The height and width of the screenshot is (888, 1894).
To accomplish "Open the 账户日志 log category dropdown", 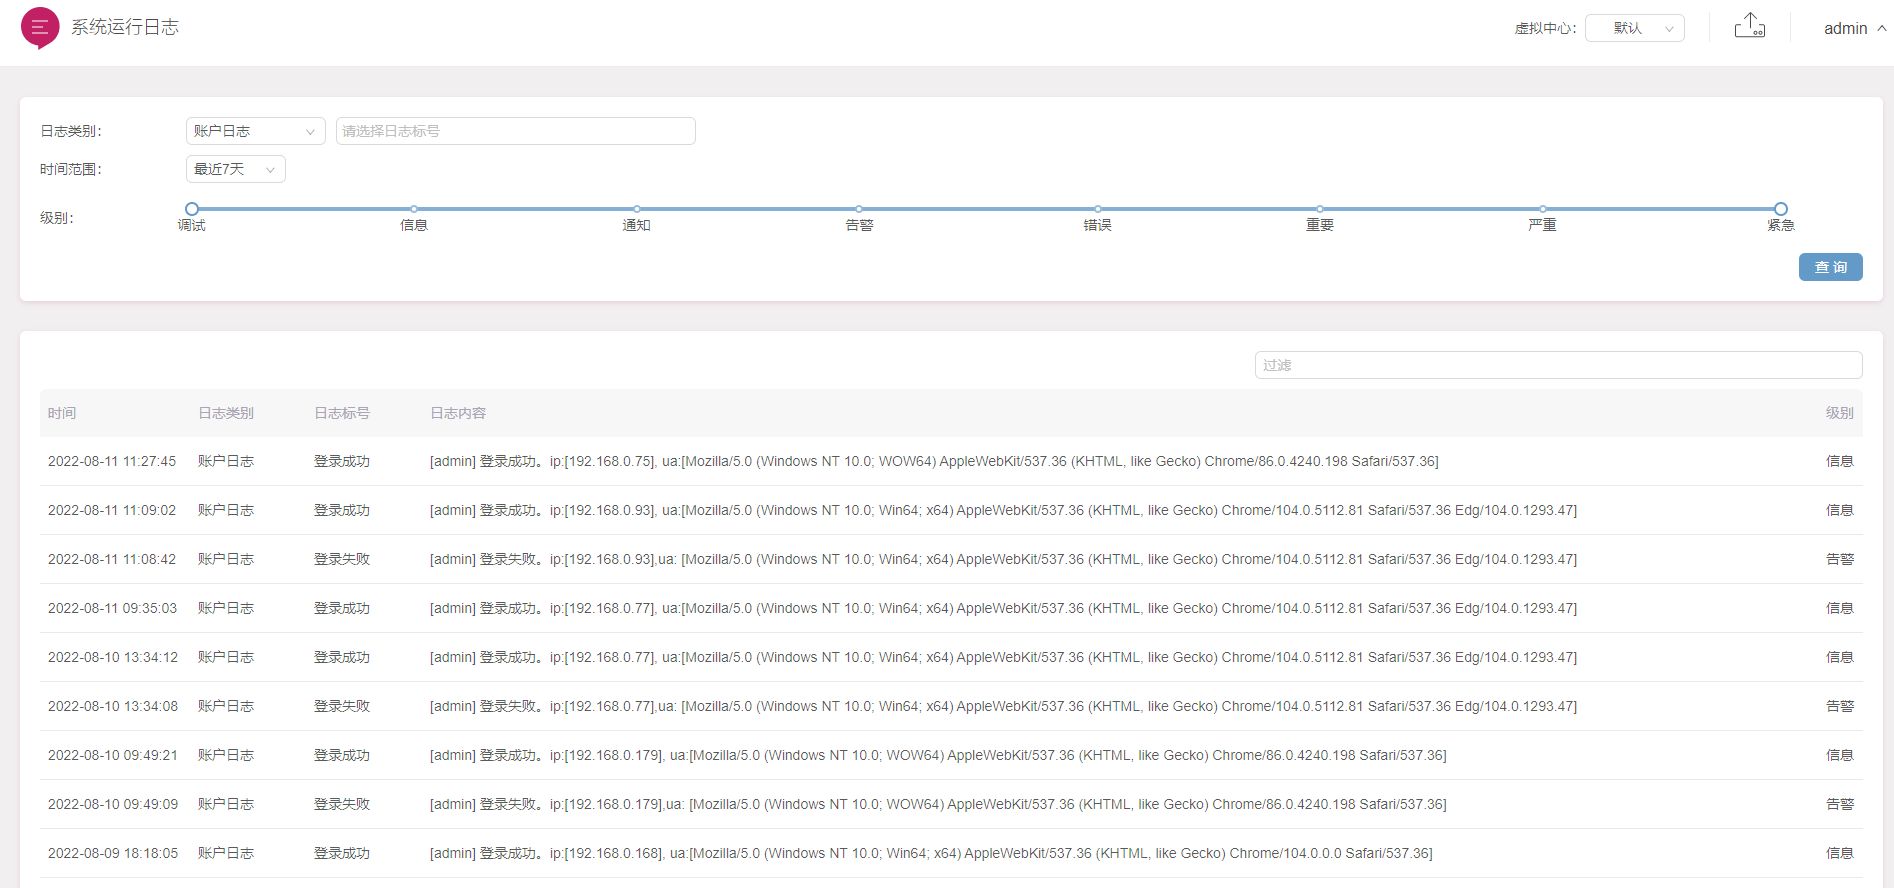I will coord(256,131).
